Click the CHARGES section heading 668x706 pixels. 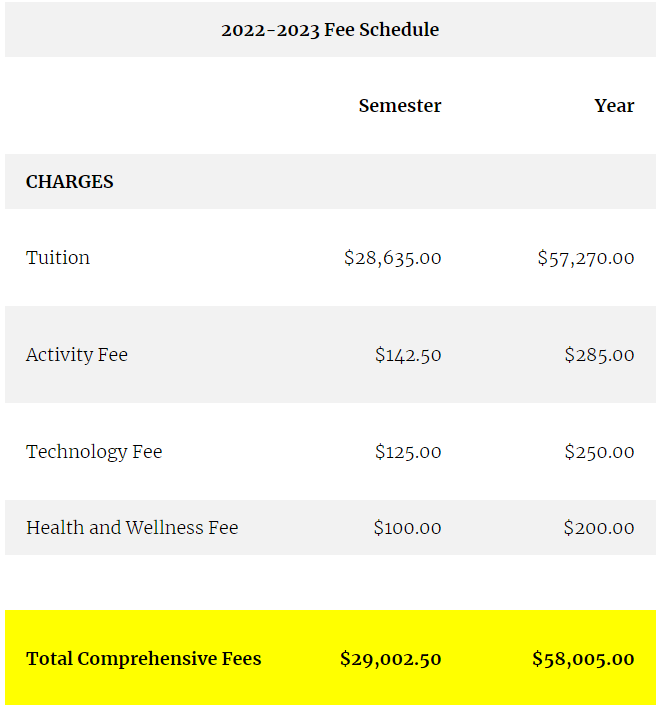coord(70,182)
